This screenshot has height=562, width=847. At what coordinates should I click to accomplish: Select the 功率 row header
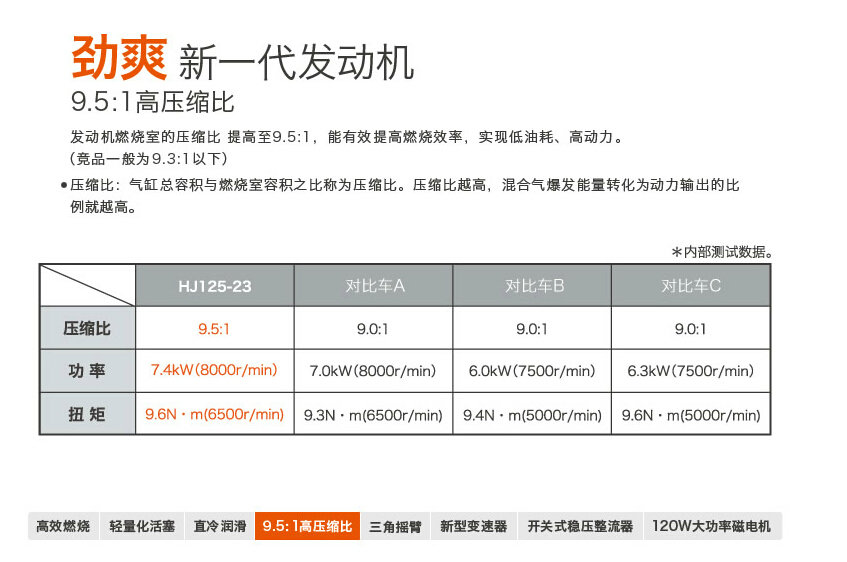coord(88,371)
